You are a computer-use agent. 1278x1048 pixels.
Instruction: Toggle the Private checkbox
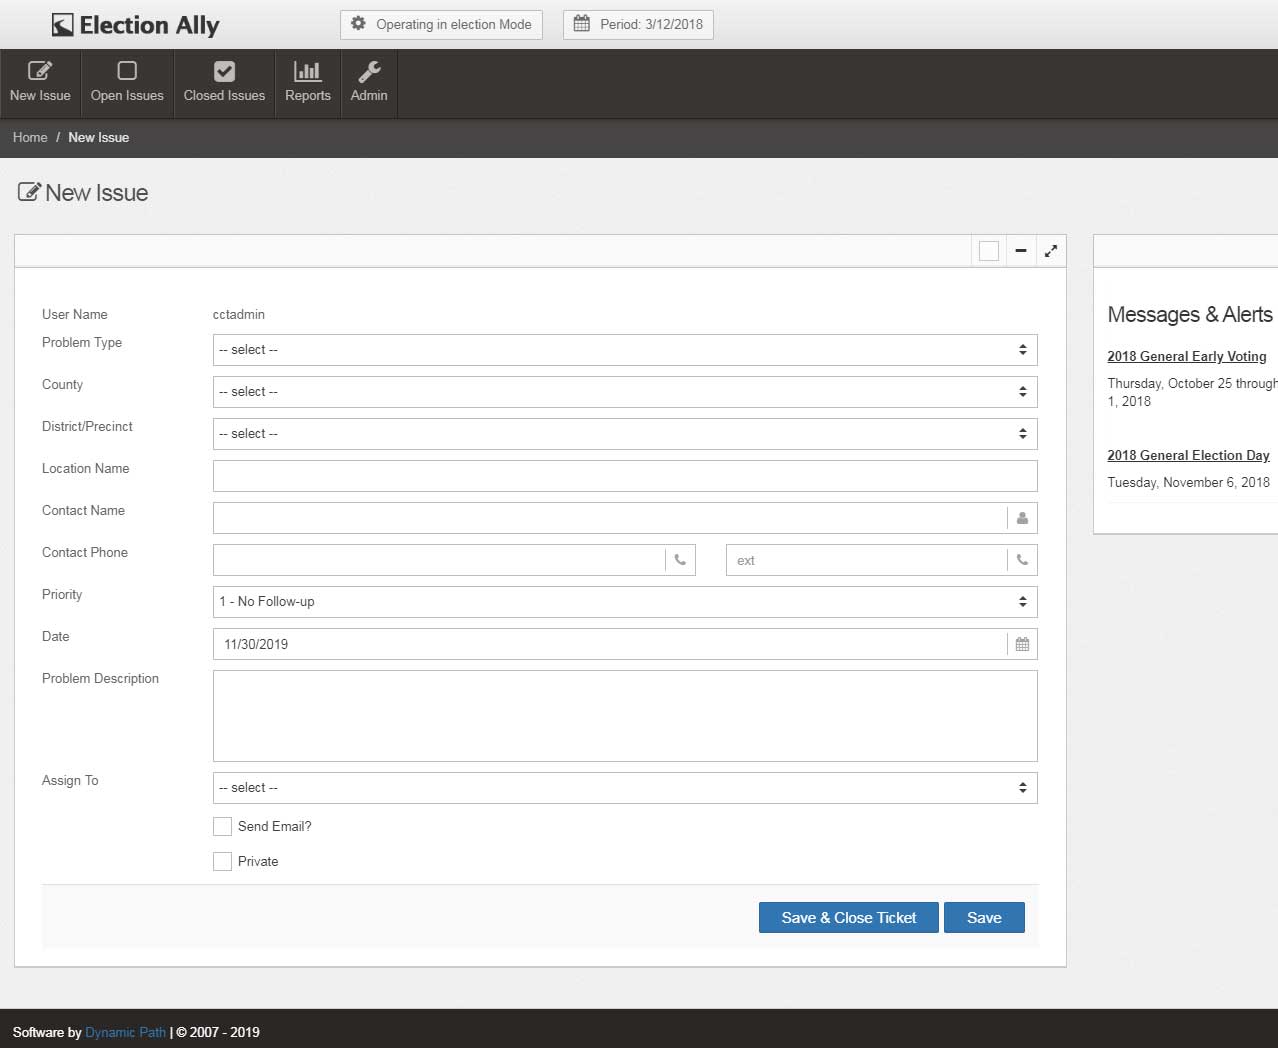pos(222,862)
